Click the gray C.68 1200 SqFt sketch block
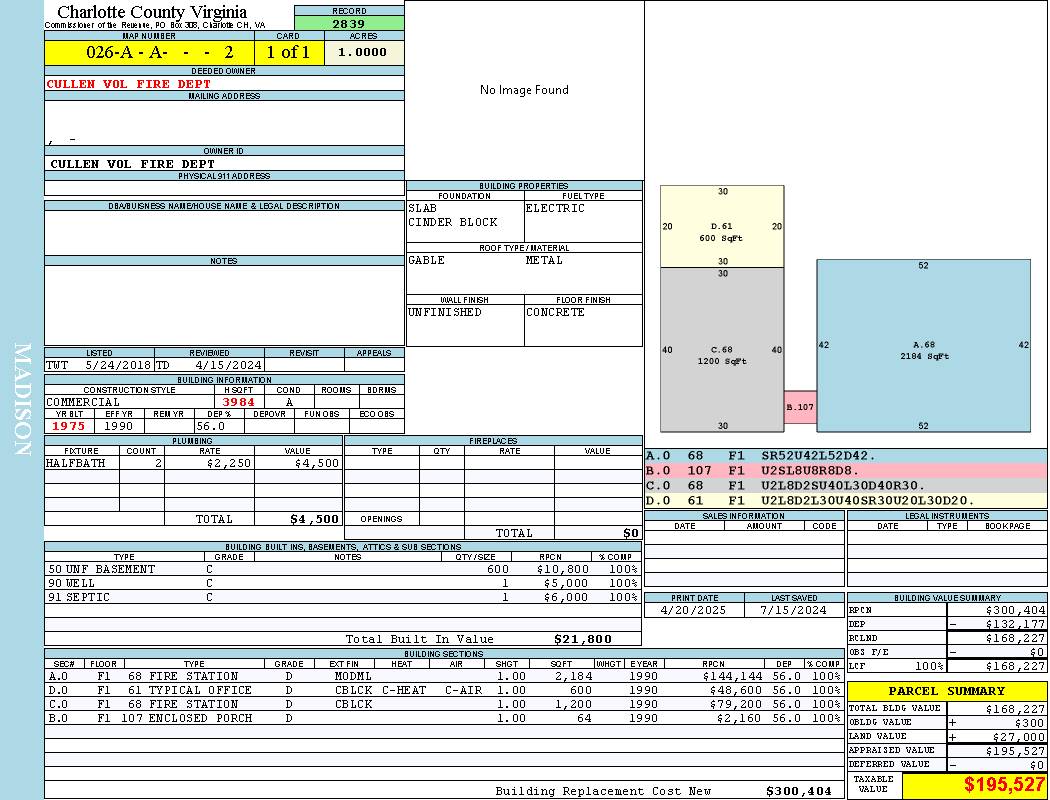The height and width of the screenshot is (800, 1050). [722, 349]
